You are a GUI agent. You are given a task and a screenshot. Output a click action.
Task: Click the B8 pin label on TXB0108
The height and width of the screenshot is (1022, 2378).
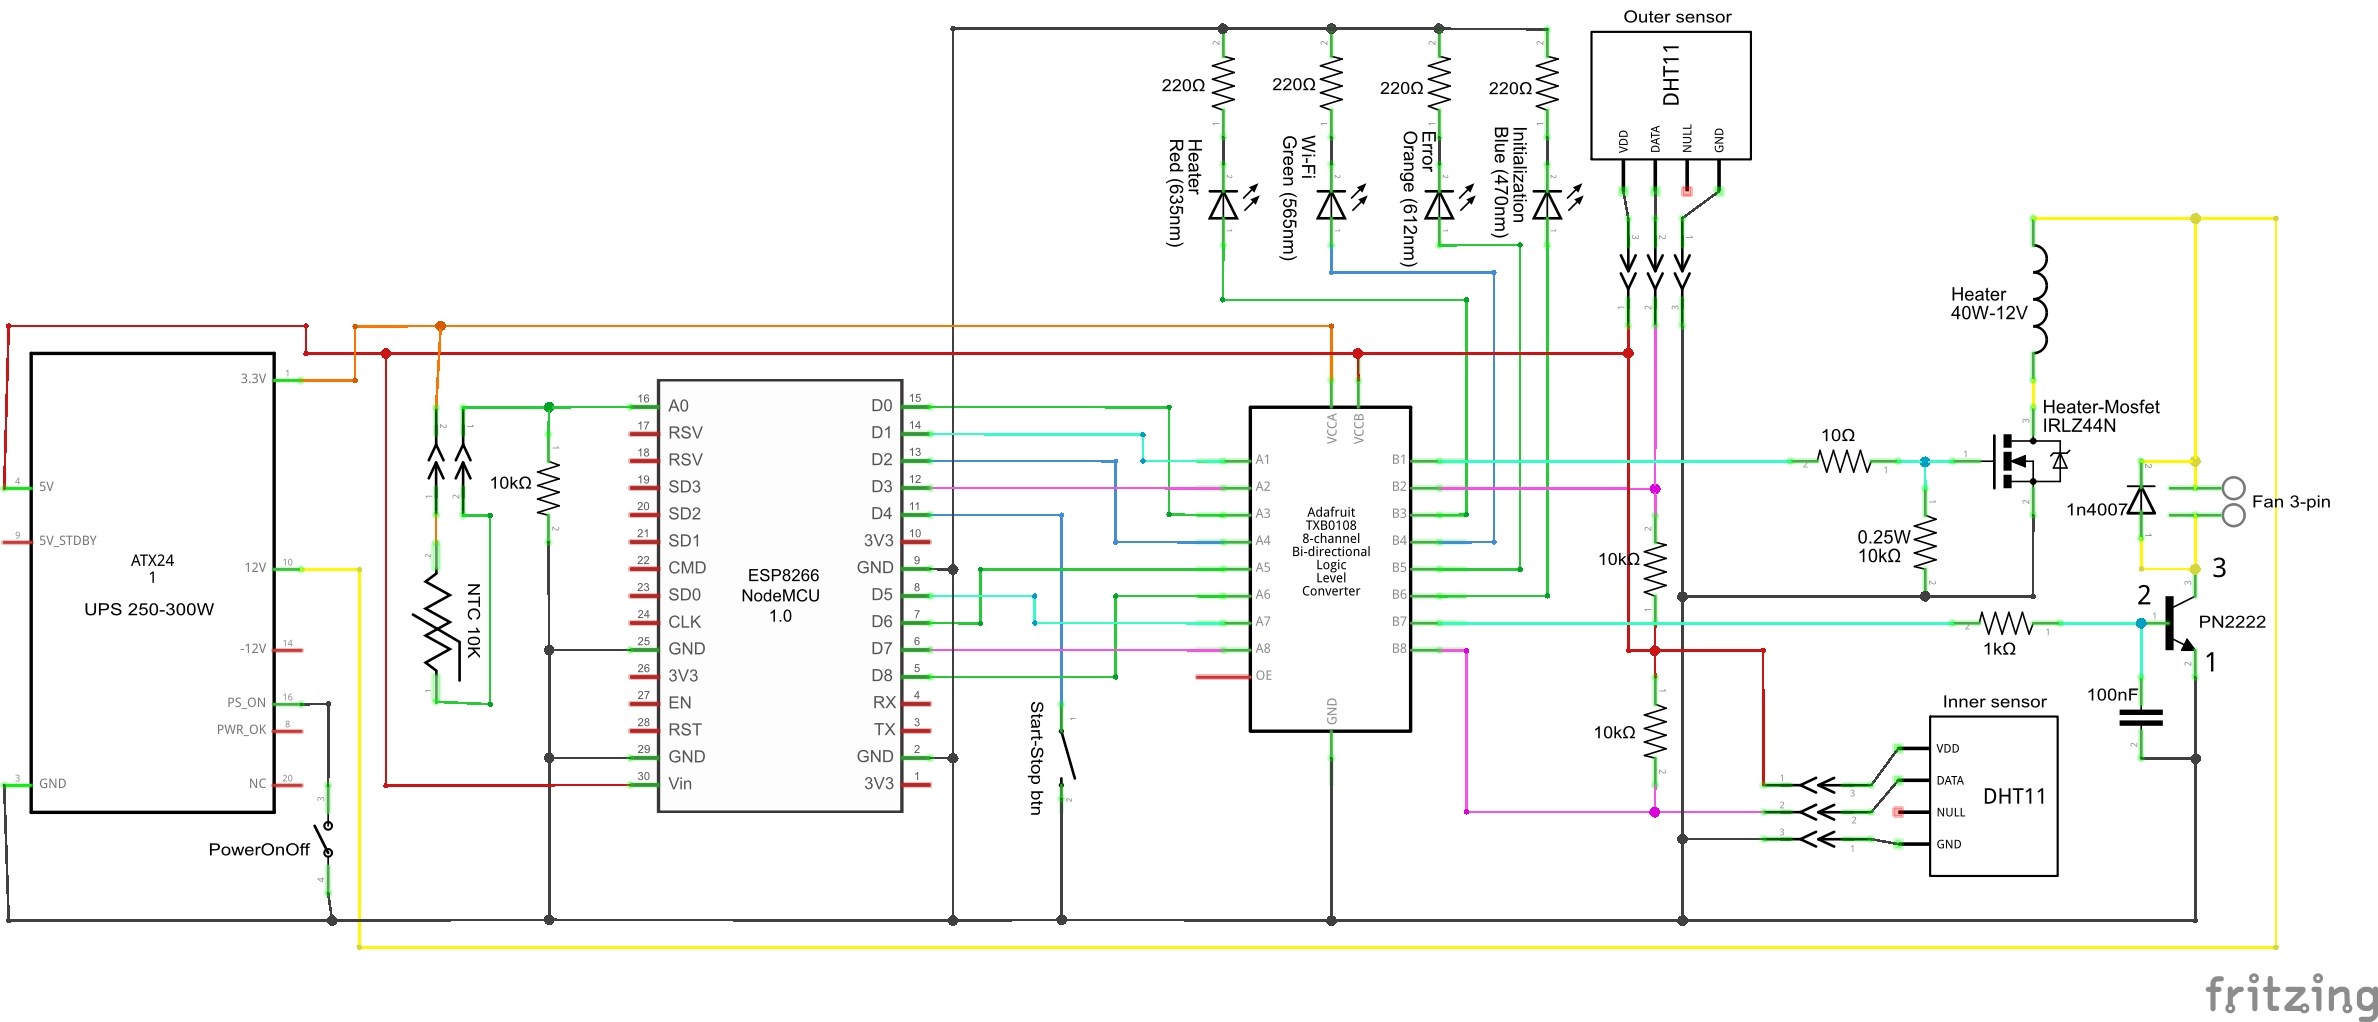point(1399,648)
